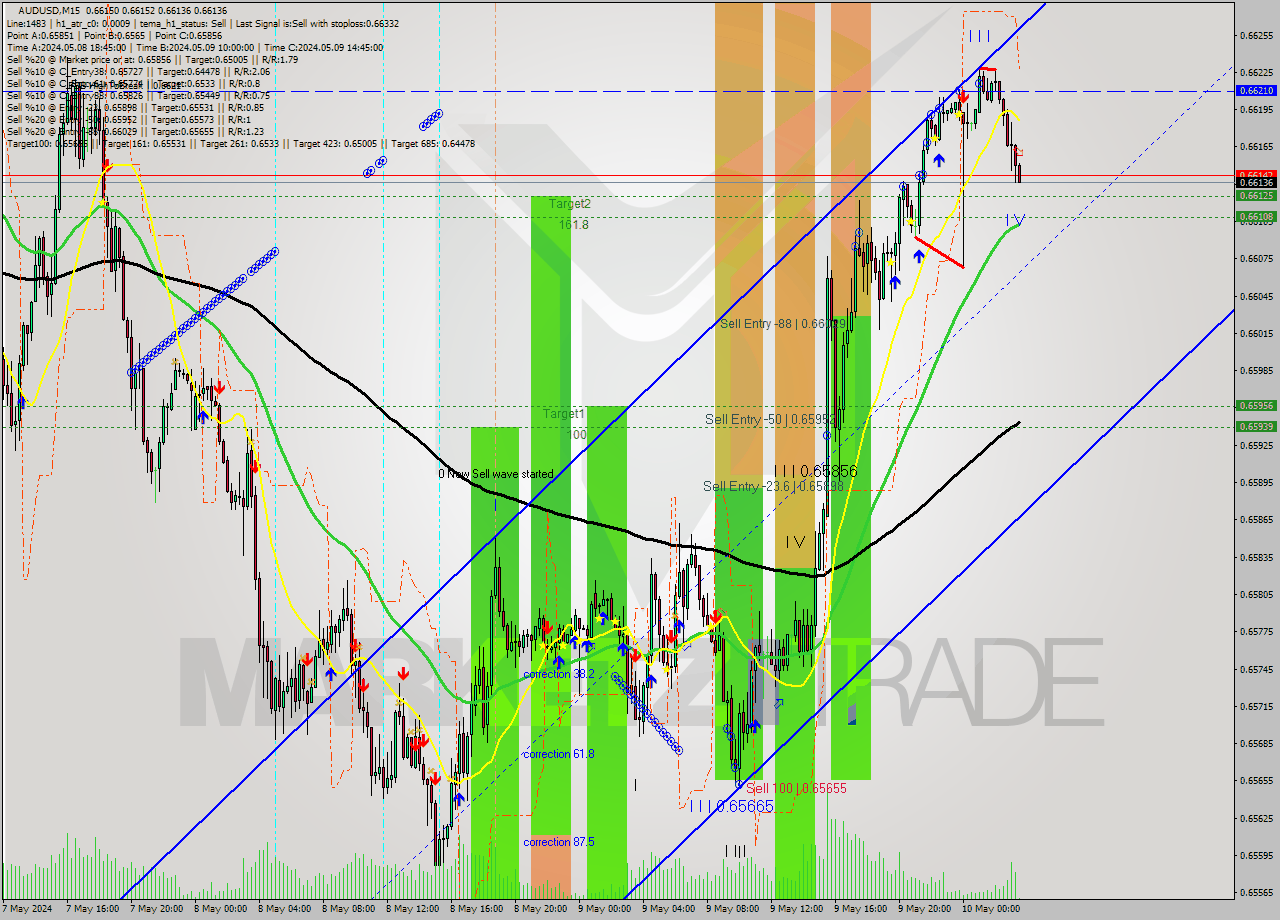Click the '8 May 12:00' time axis label
Image resolution: width=1280 pixels, height=920 pixels.
(413, 910)
